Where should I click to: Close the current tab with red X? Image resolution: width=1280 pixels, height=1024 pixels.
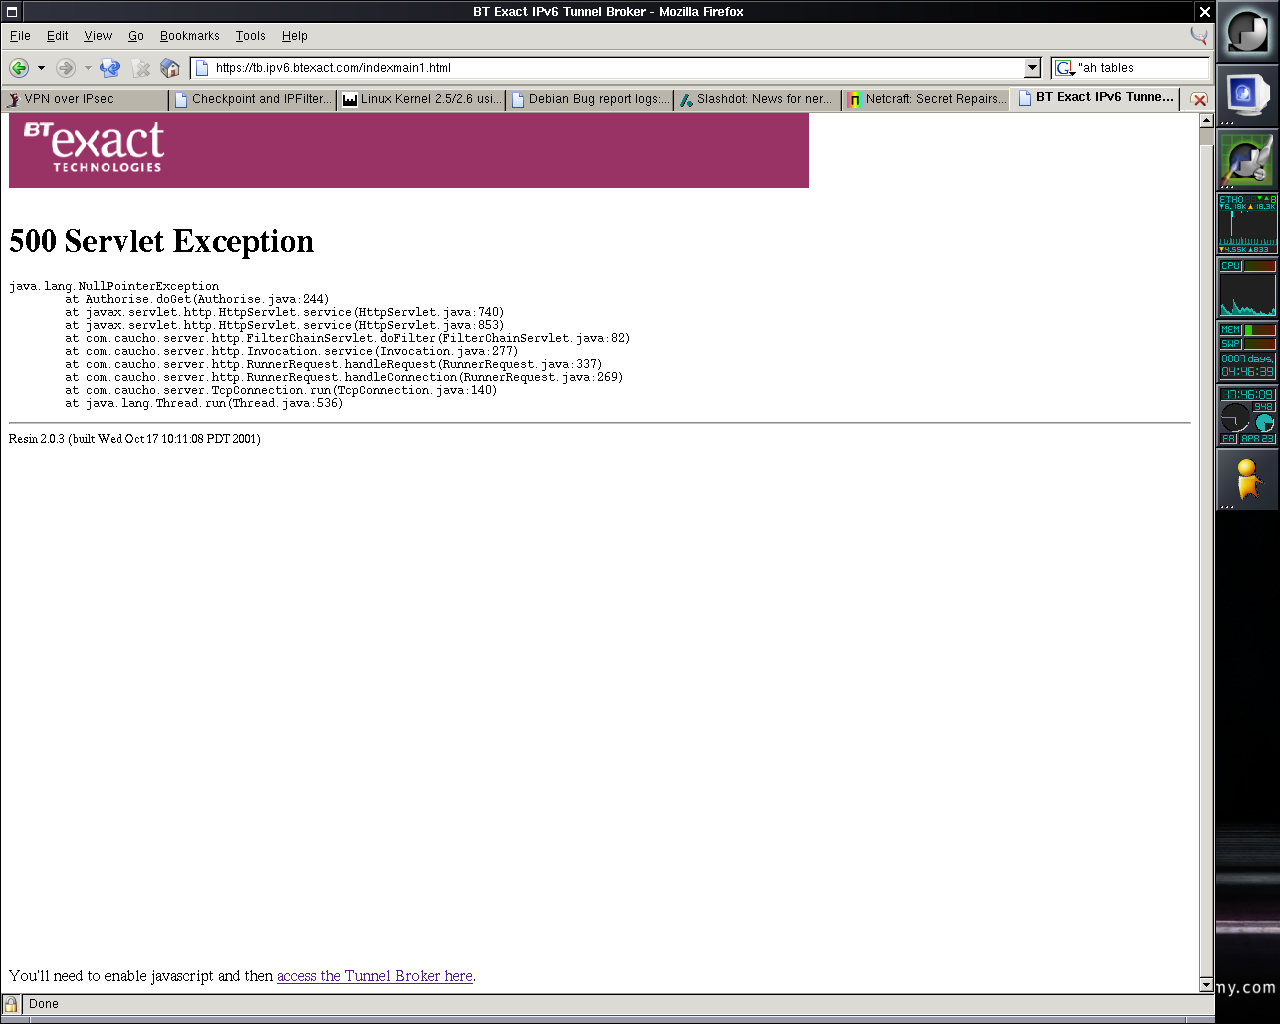tap(1199, 99)
